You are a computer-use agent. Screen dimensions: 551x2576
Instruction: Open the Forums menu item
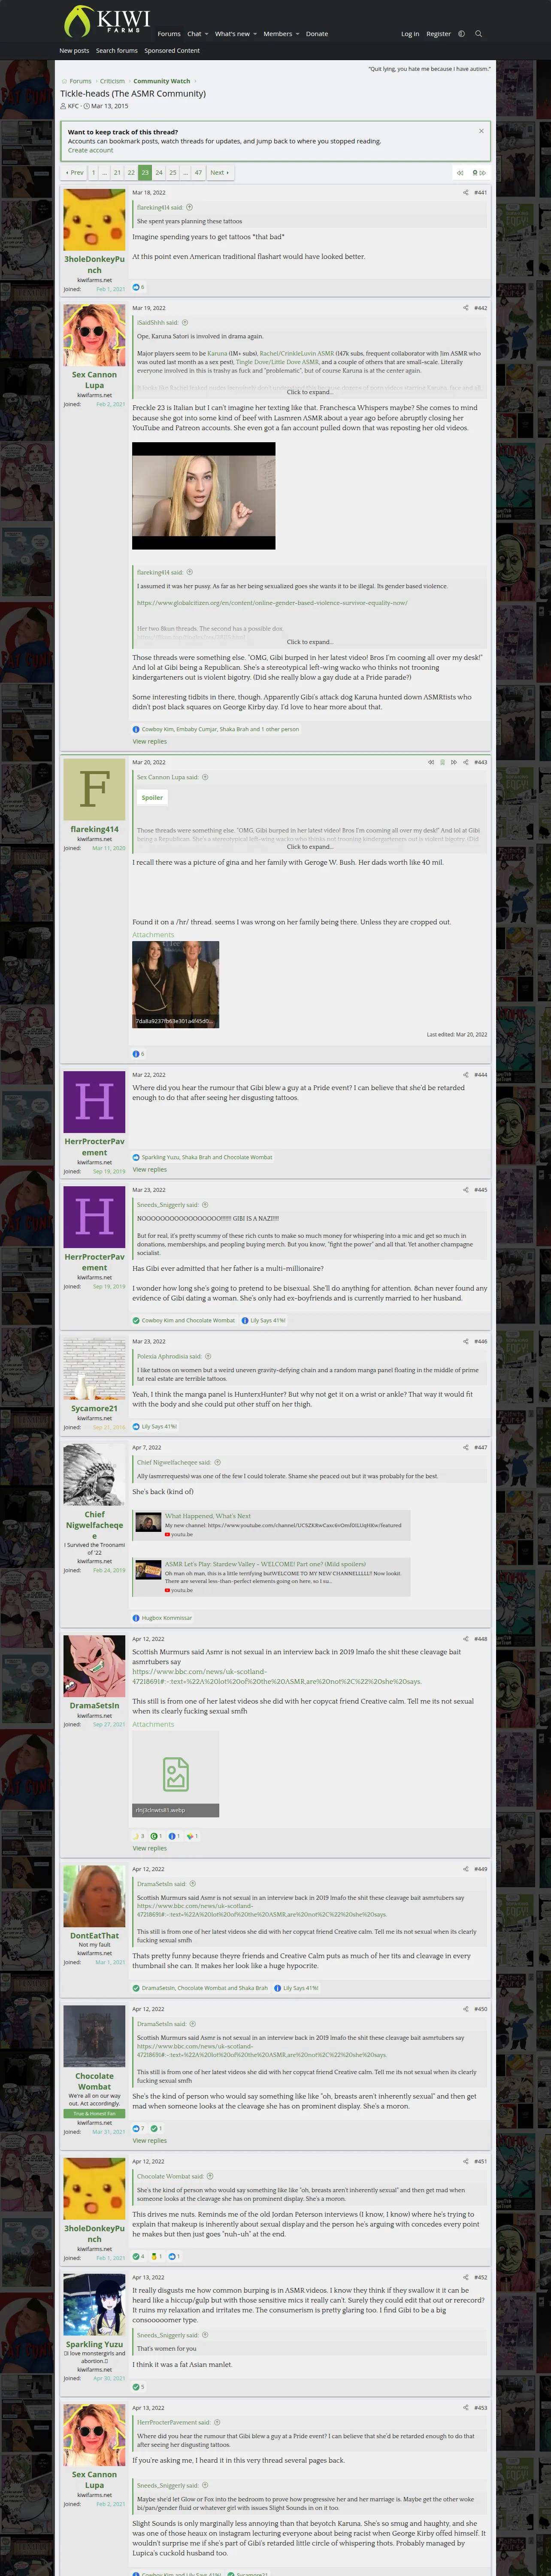[169, 34]
